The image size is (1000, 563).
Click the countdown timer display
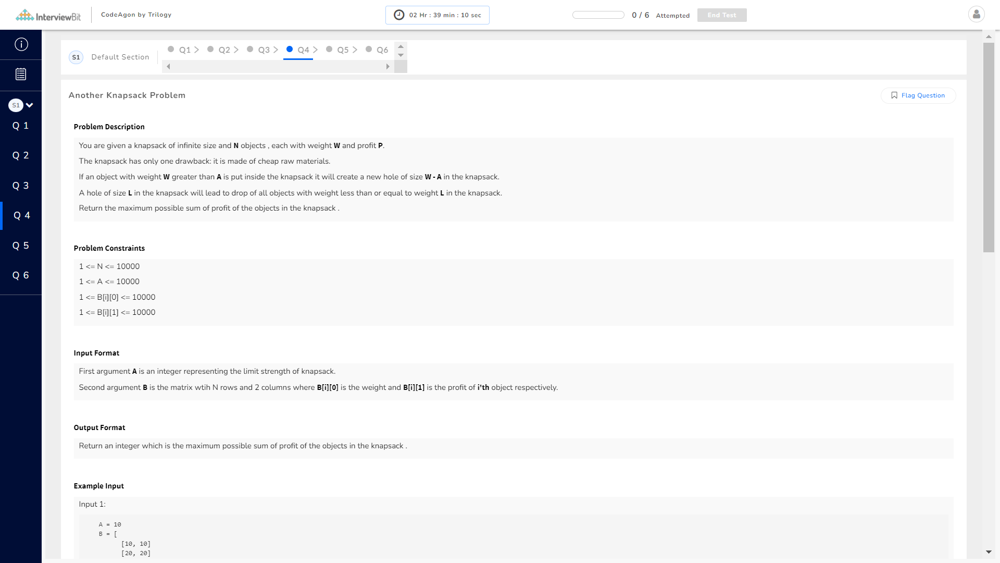point(438,15)
